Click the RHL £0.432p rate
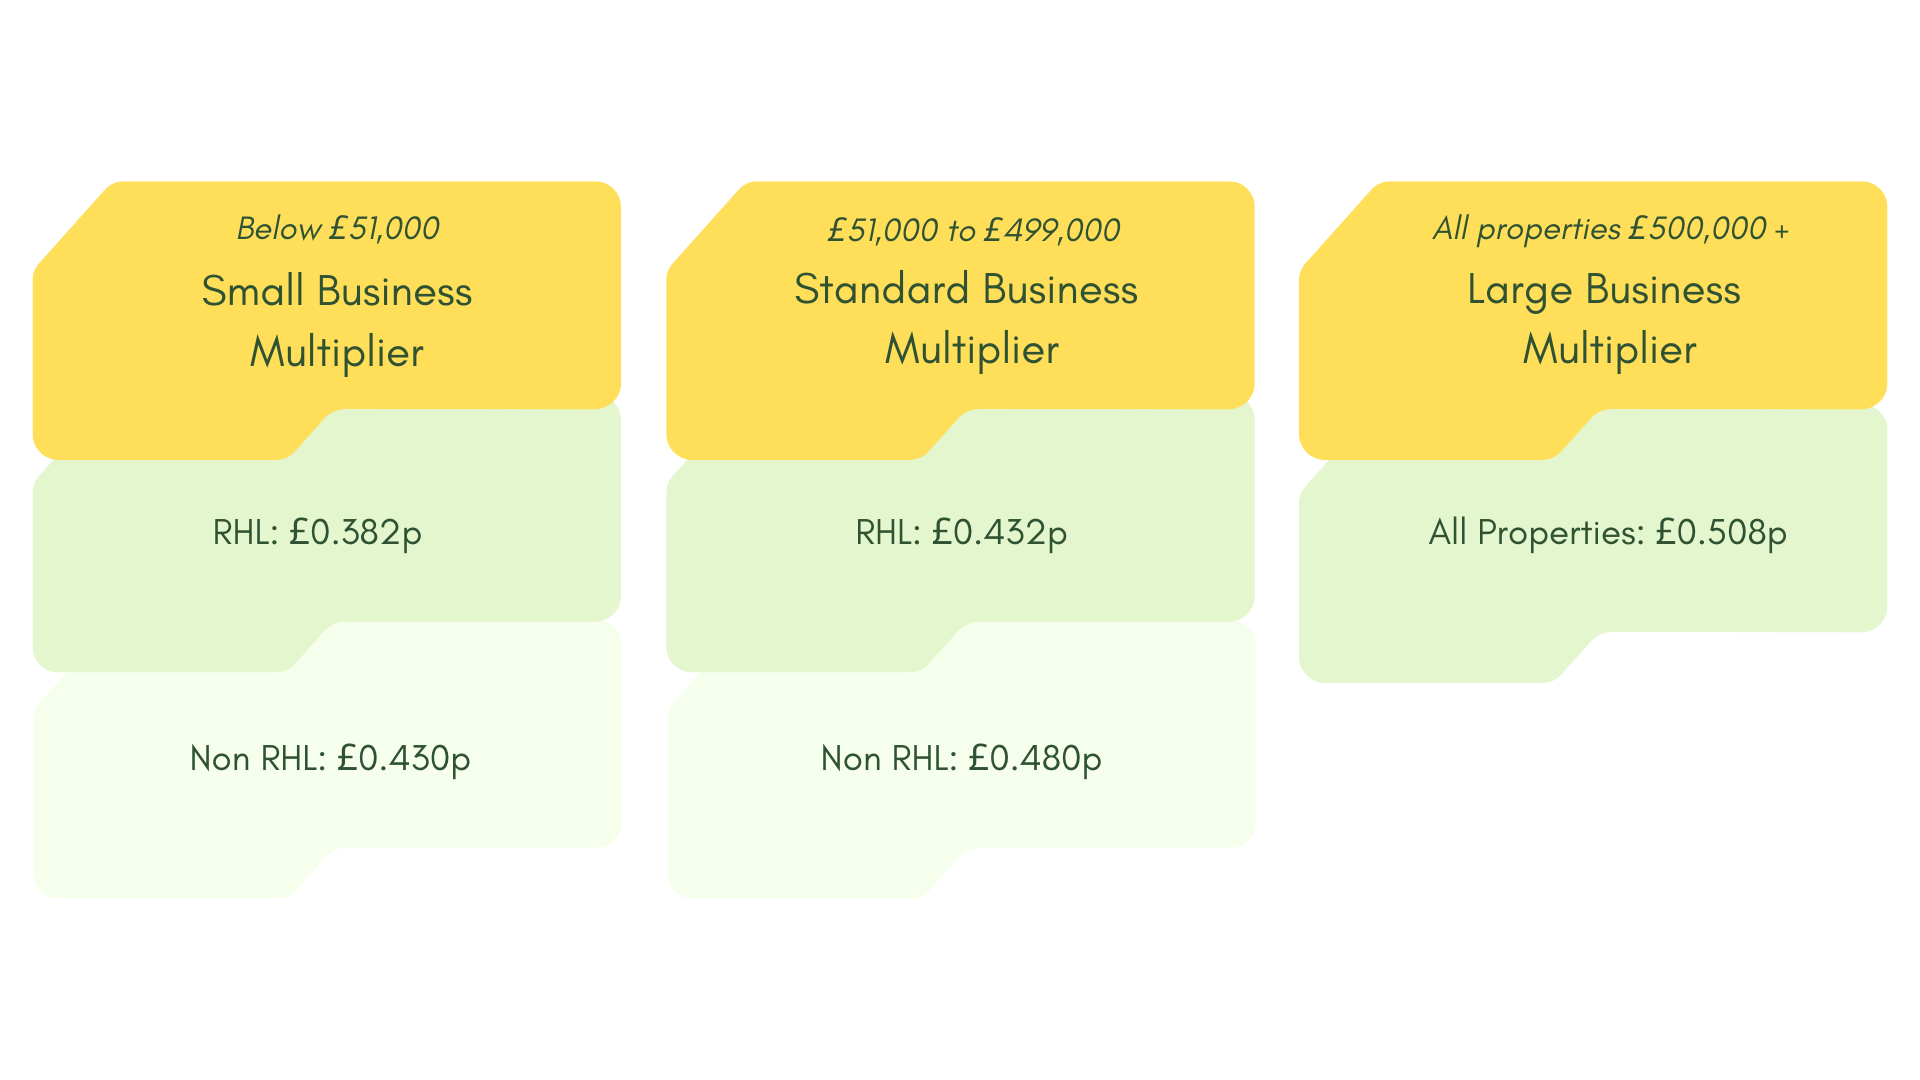This screenshot has width=1920, height=1080. (961, 532)
